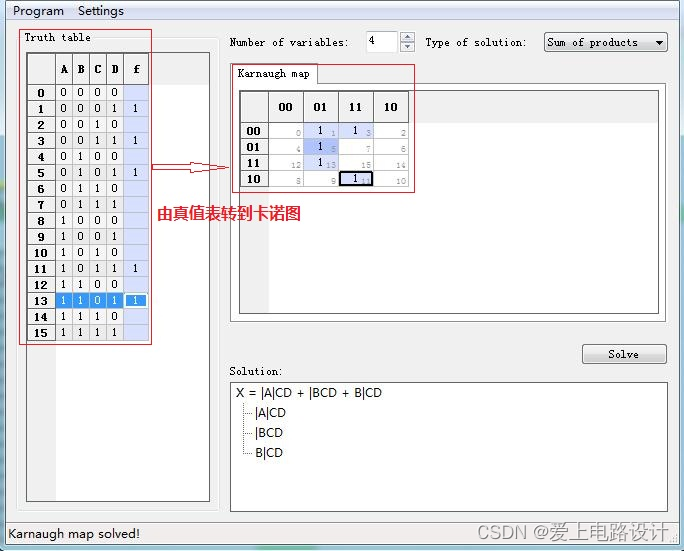The width and height of the screenshot is (684, 551).
Task: Decrease number of variables with down arrow
Action: point(407,47)
